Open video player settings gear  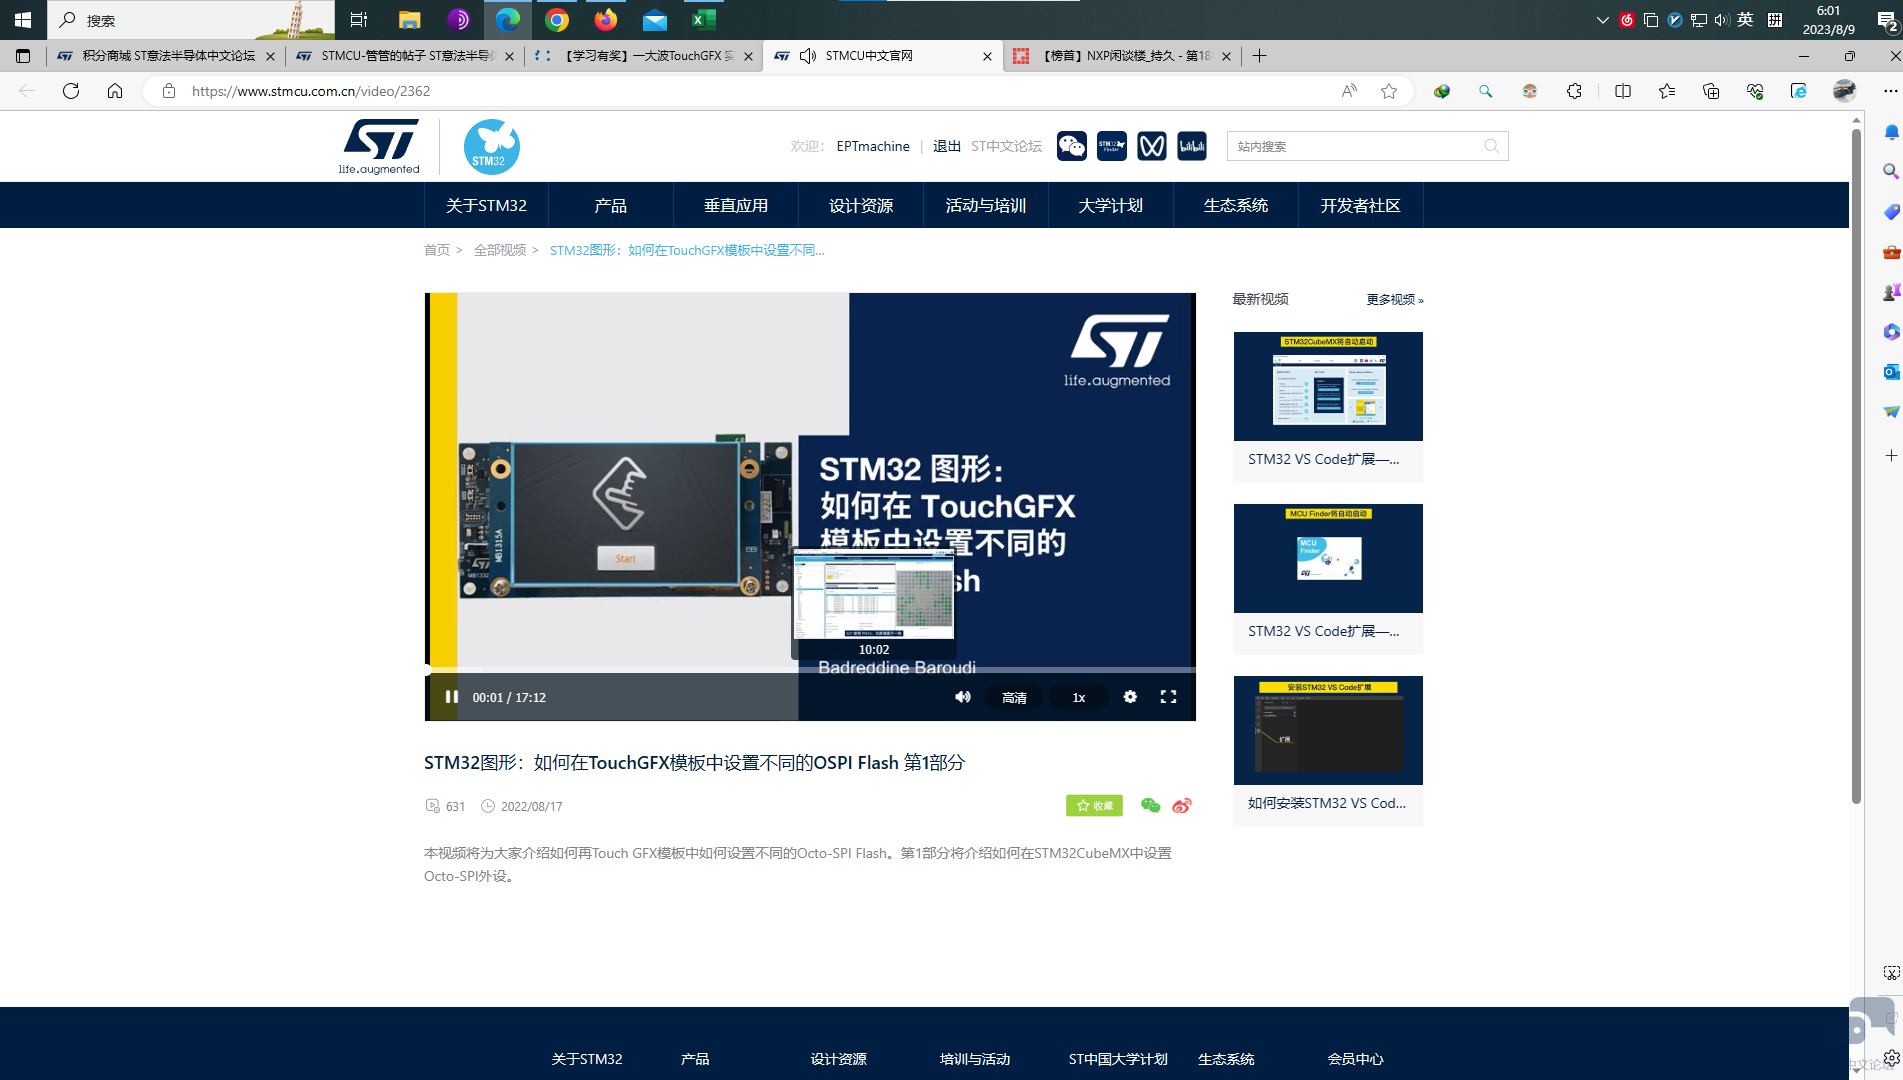1130,697
